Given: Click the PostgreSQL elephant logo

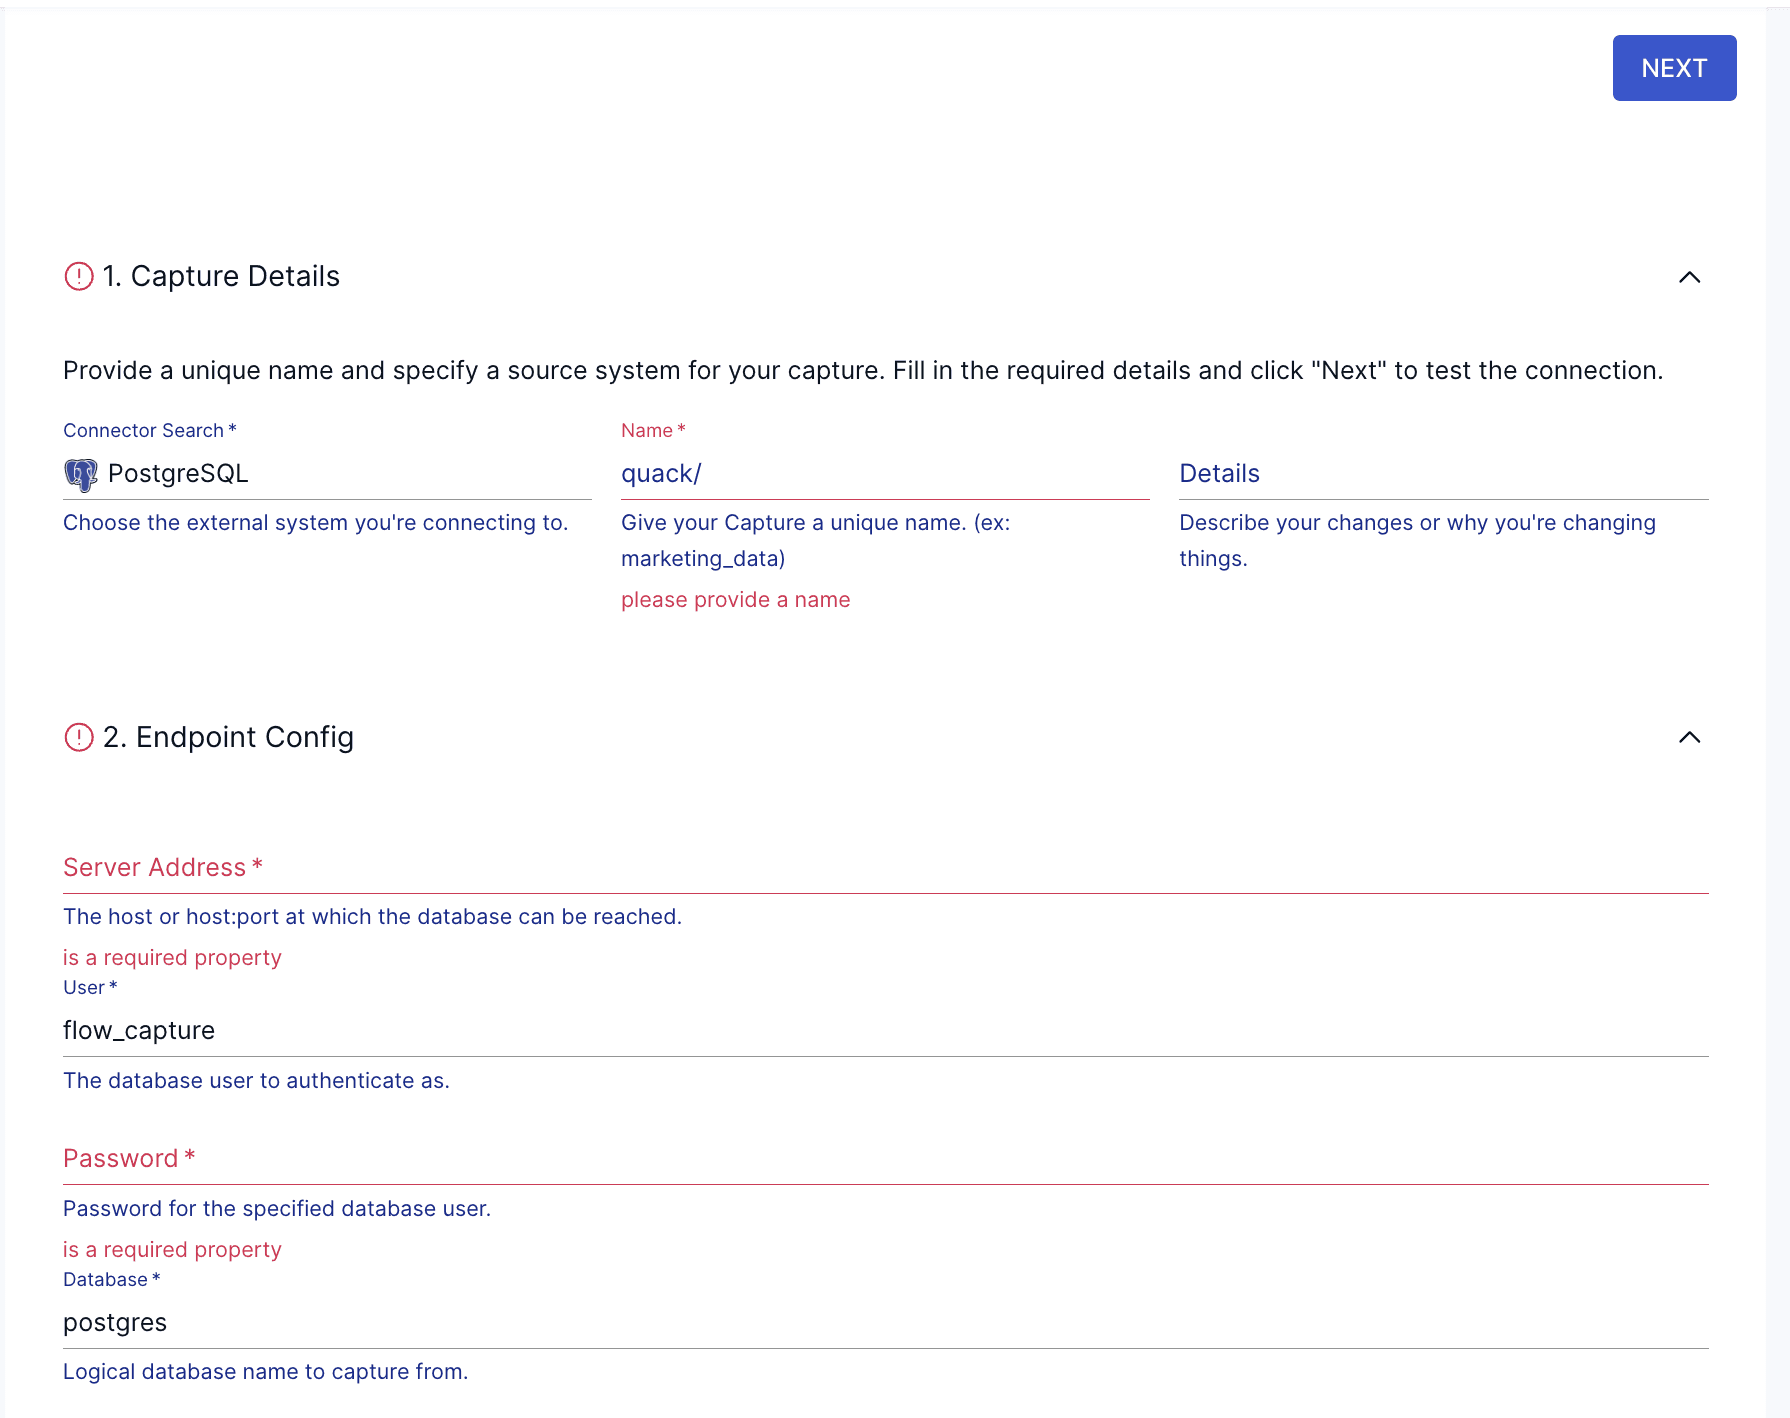Looking at the screenshot, I should (x=81, y=474).
